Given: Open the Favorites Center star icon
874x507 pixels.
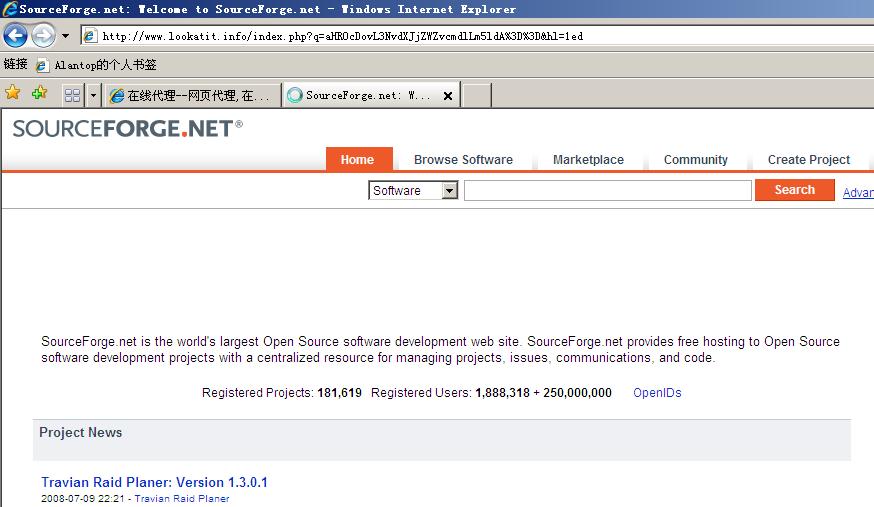Looking at the screenshot, I should pos(13,93).
